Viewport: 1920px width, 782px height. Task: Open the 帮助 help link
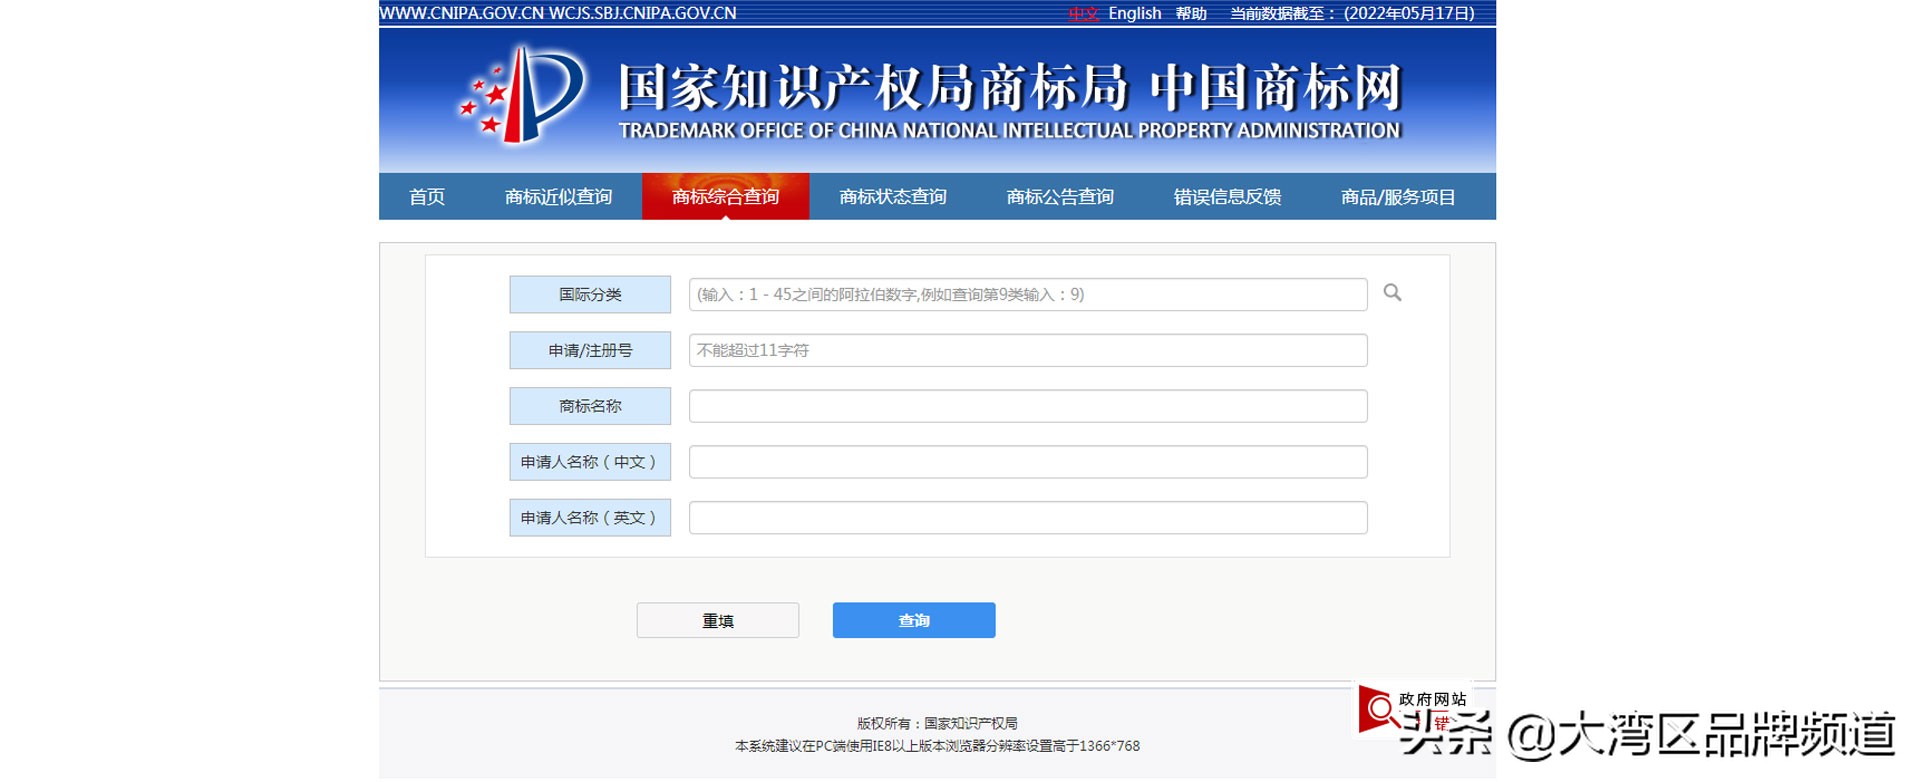point(1191,14)
